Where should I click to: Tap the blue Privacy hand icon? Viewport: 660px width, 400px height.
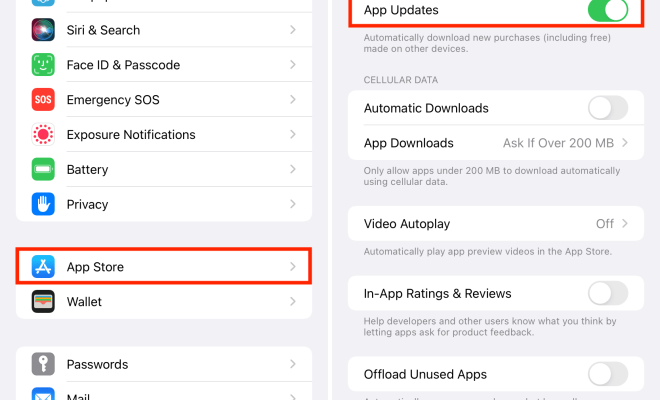[x=43, y=204]
